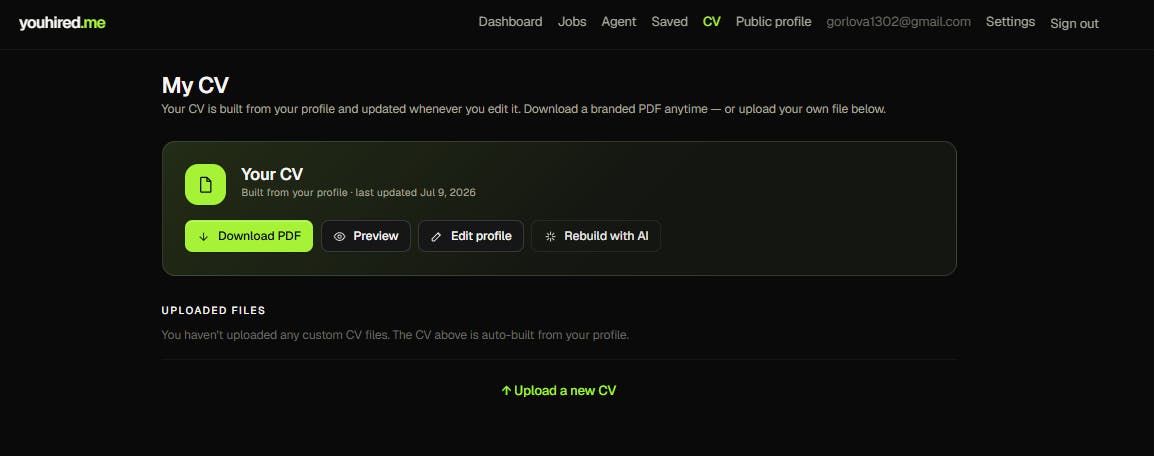Screen dimensions: 1154x456
Task: Upload a new CV file
Action: point(559,391)
